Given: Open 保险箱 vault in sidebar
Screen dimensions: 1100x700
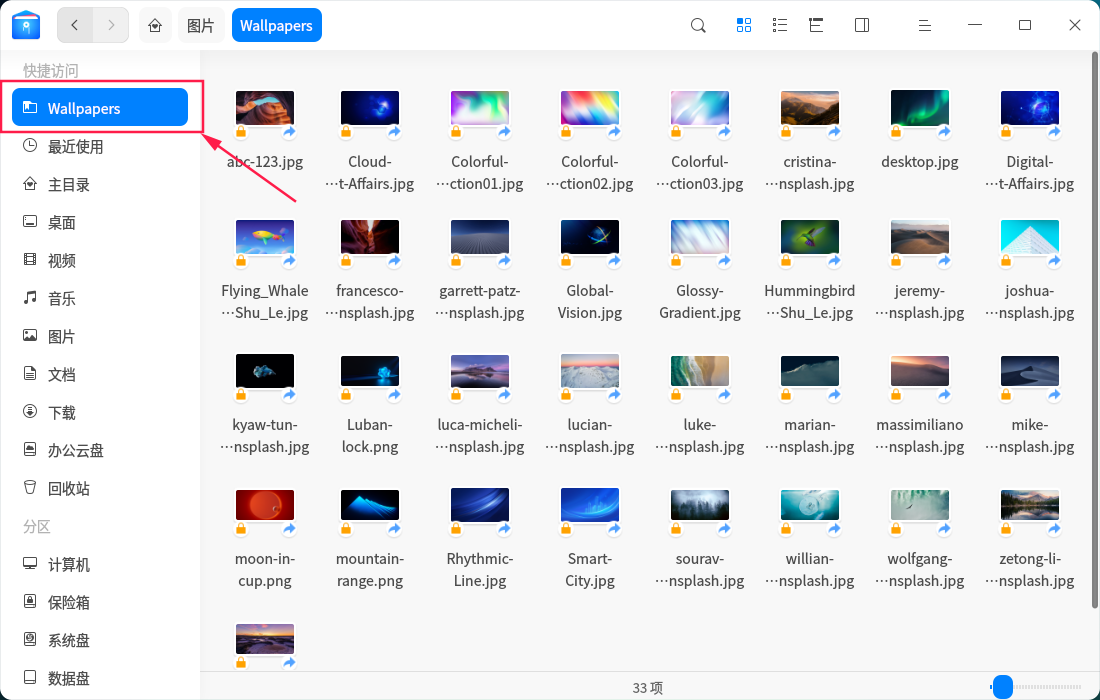Looking at the screenshot, I should click(100, 602).
